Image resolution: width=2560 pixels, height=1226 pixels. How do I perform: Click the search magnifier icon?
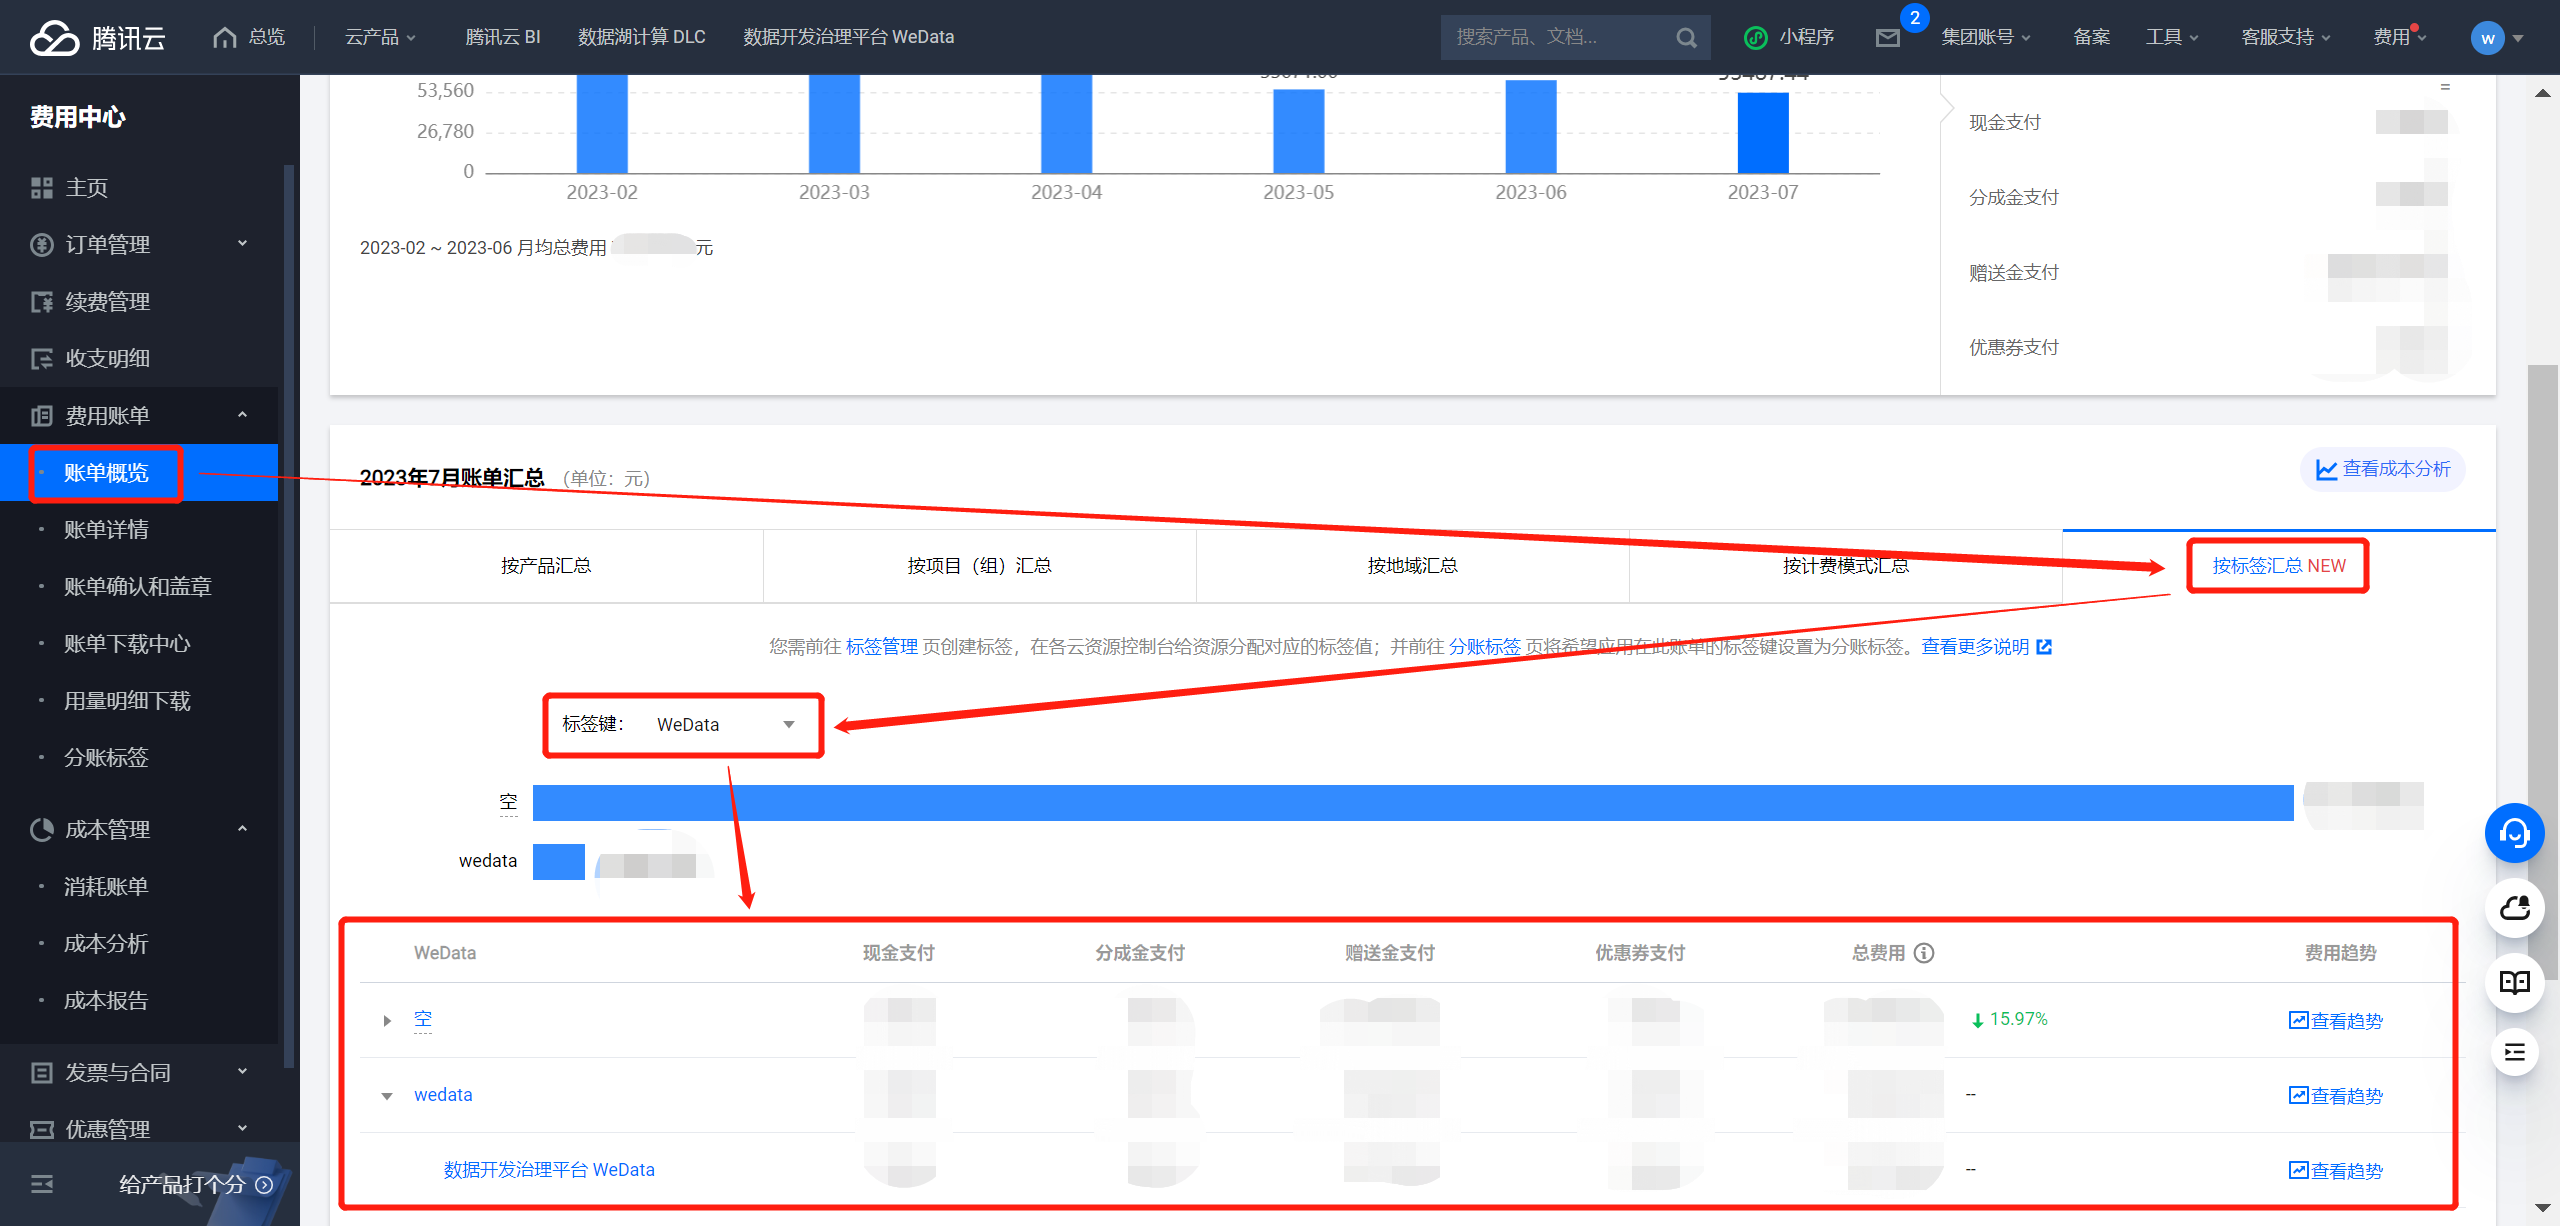(x=1686, y=38)
